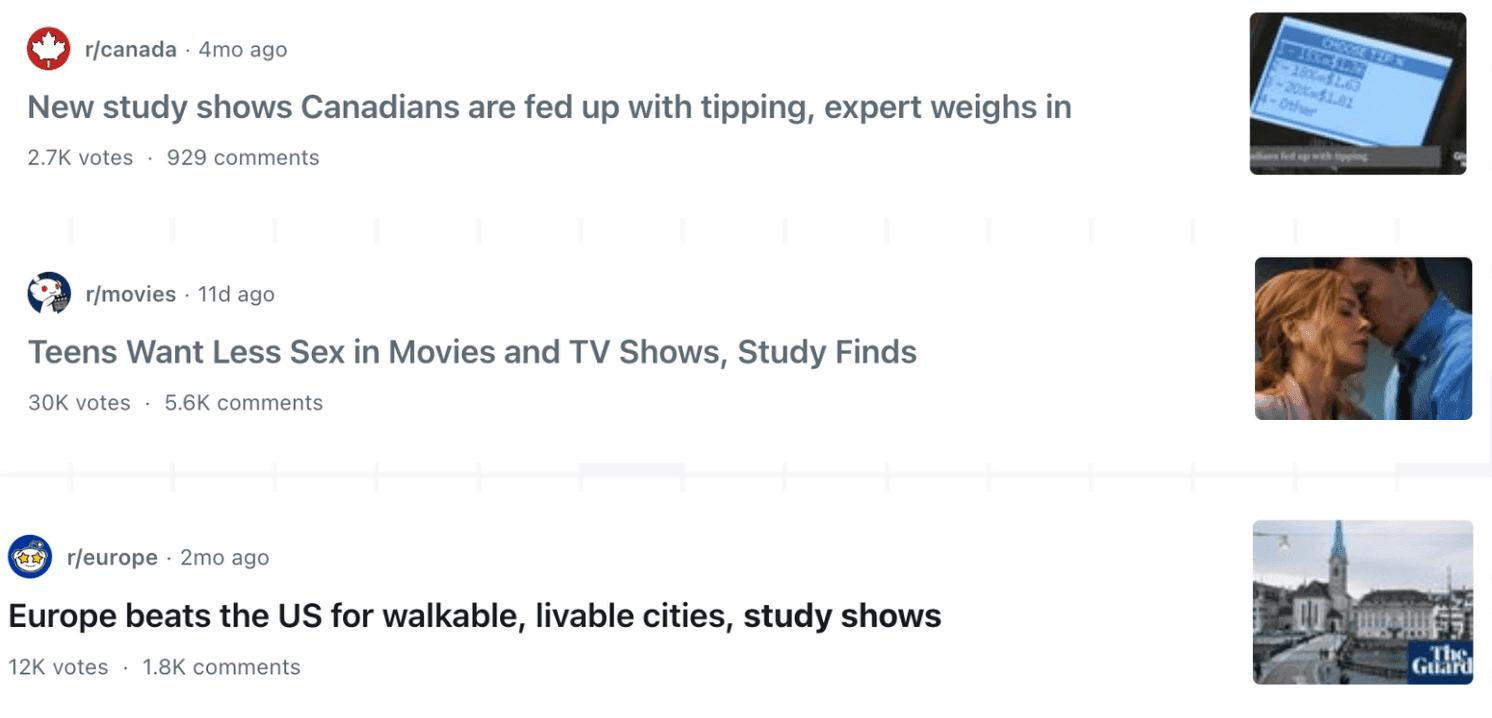Click the 11d ago timestamp

[236, 294]
